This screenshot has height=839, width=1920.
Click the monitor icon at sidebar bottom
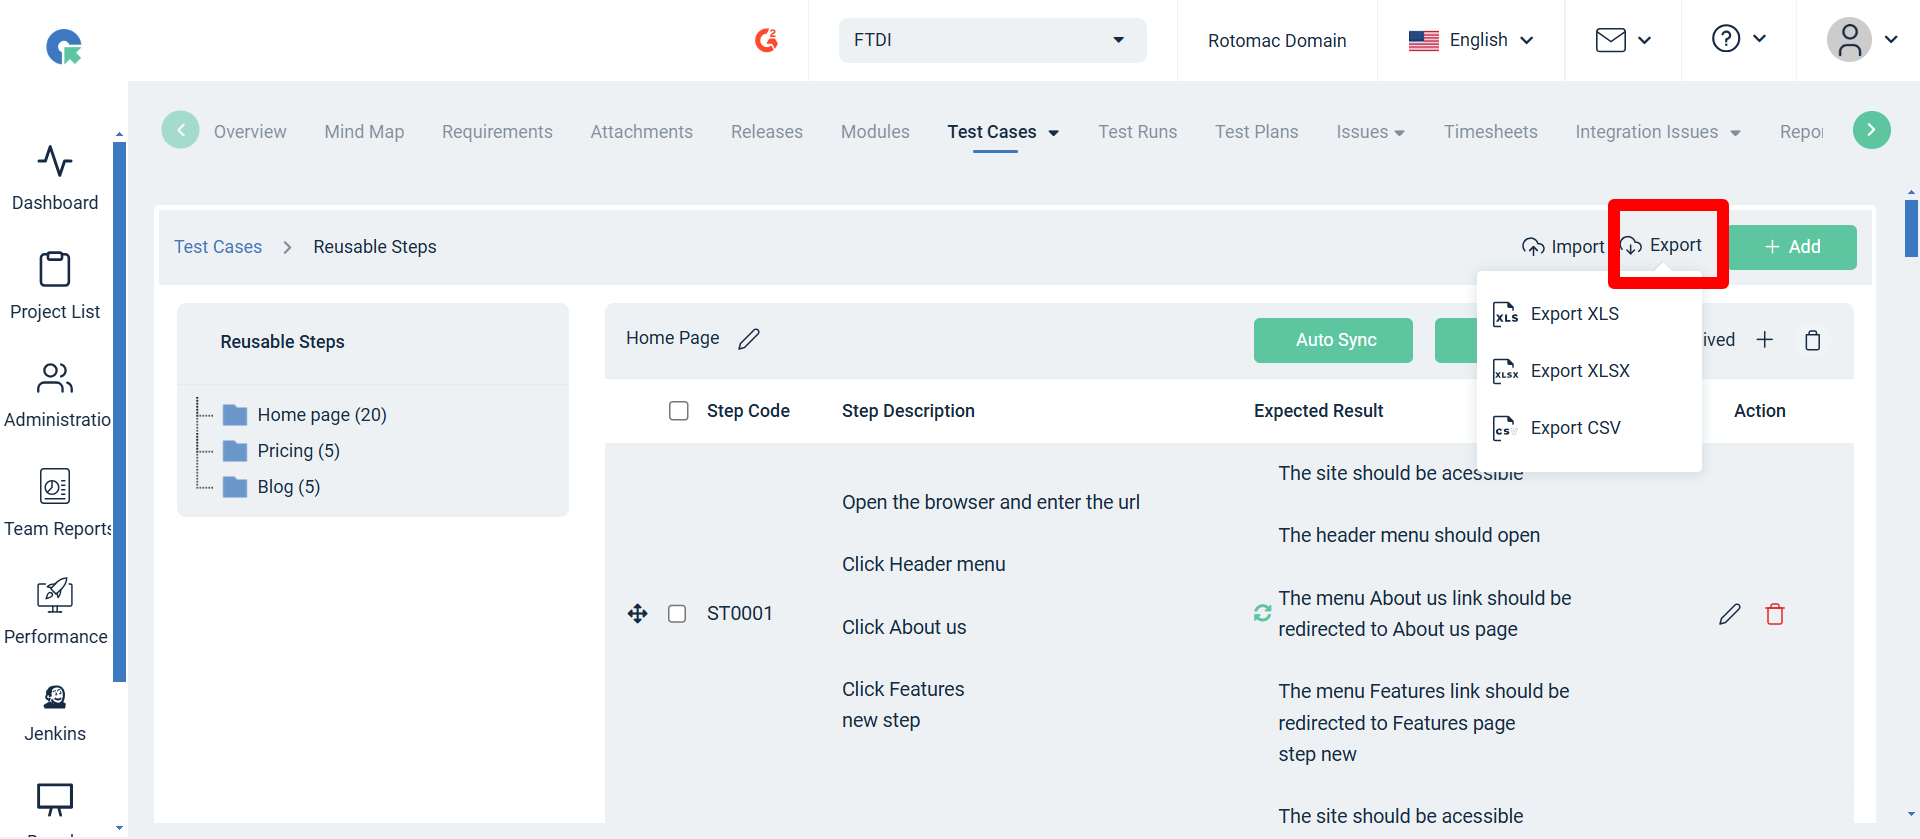55,799
